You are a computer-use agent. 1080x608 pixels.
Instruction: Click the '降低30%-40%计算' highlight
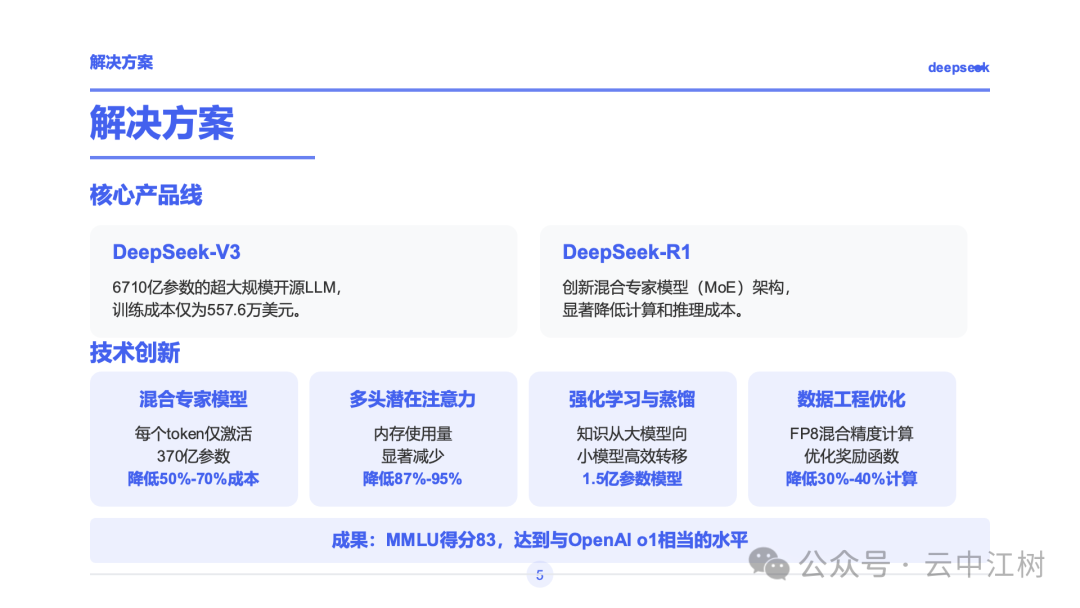(x=851, y=479)
